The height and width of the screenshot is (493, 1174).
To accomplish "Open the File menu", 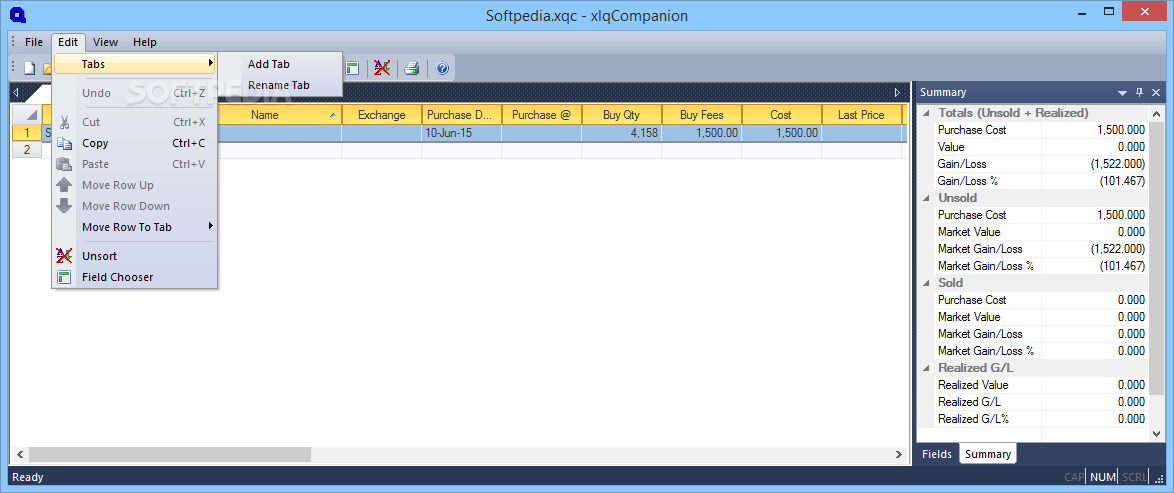I will [x=34, y=42].
